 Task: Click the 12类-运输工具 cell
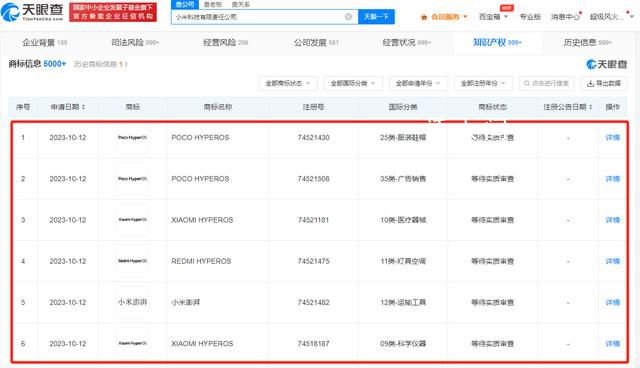(403, 302)
